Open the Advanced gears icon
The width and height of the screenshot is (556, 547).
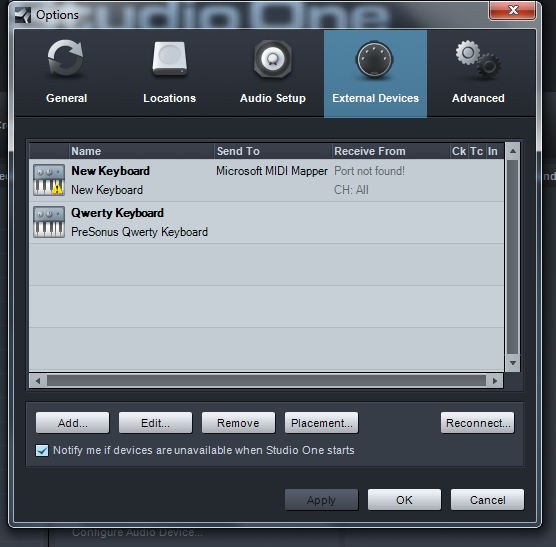point(478,58)
